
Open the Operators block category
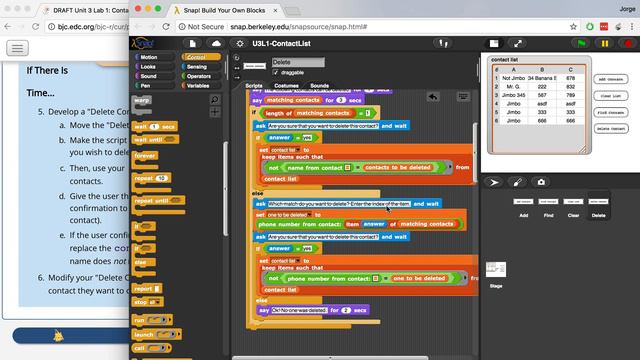[x=201, y=76]
